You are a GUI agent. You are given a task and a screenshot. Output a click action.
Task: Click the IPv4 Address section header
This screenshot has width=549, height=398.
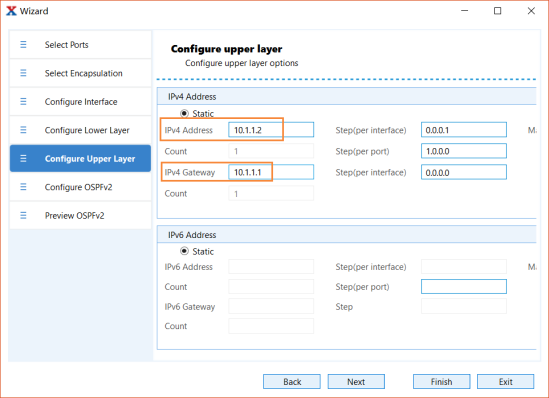click(347, 96)
